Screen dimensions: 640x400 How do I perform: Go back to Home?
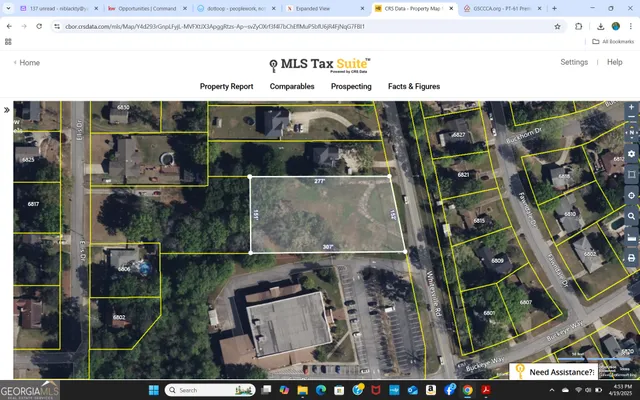pyautogui.click(x=28, y=63)
